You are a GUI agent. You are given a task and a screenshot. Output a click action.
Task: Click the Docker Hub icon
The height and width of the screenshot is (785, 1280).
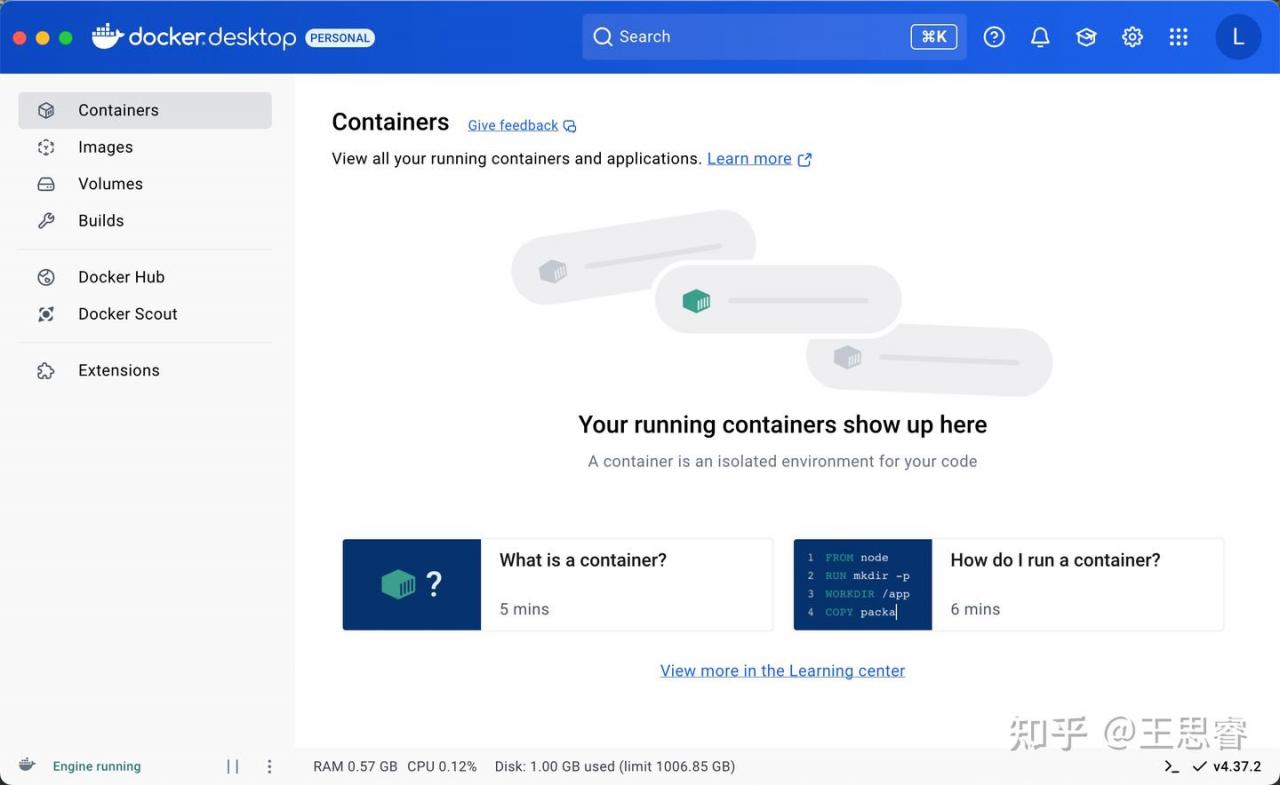46,277
